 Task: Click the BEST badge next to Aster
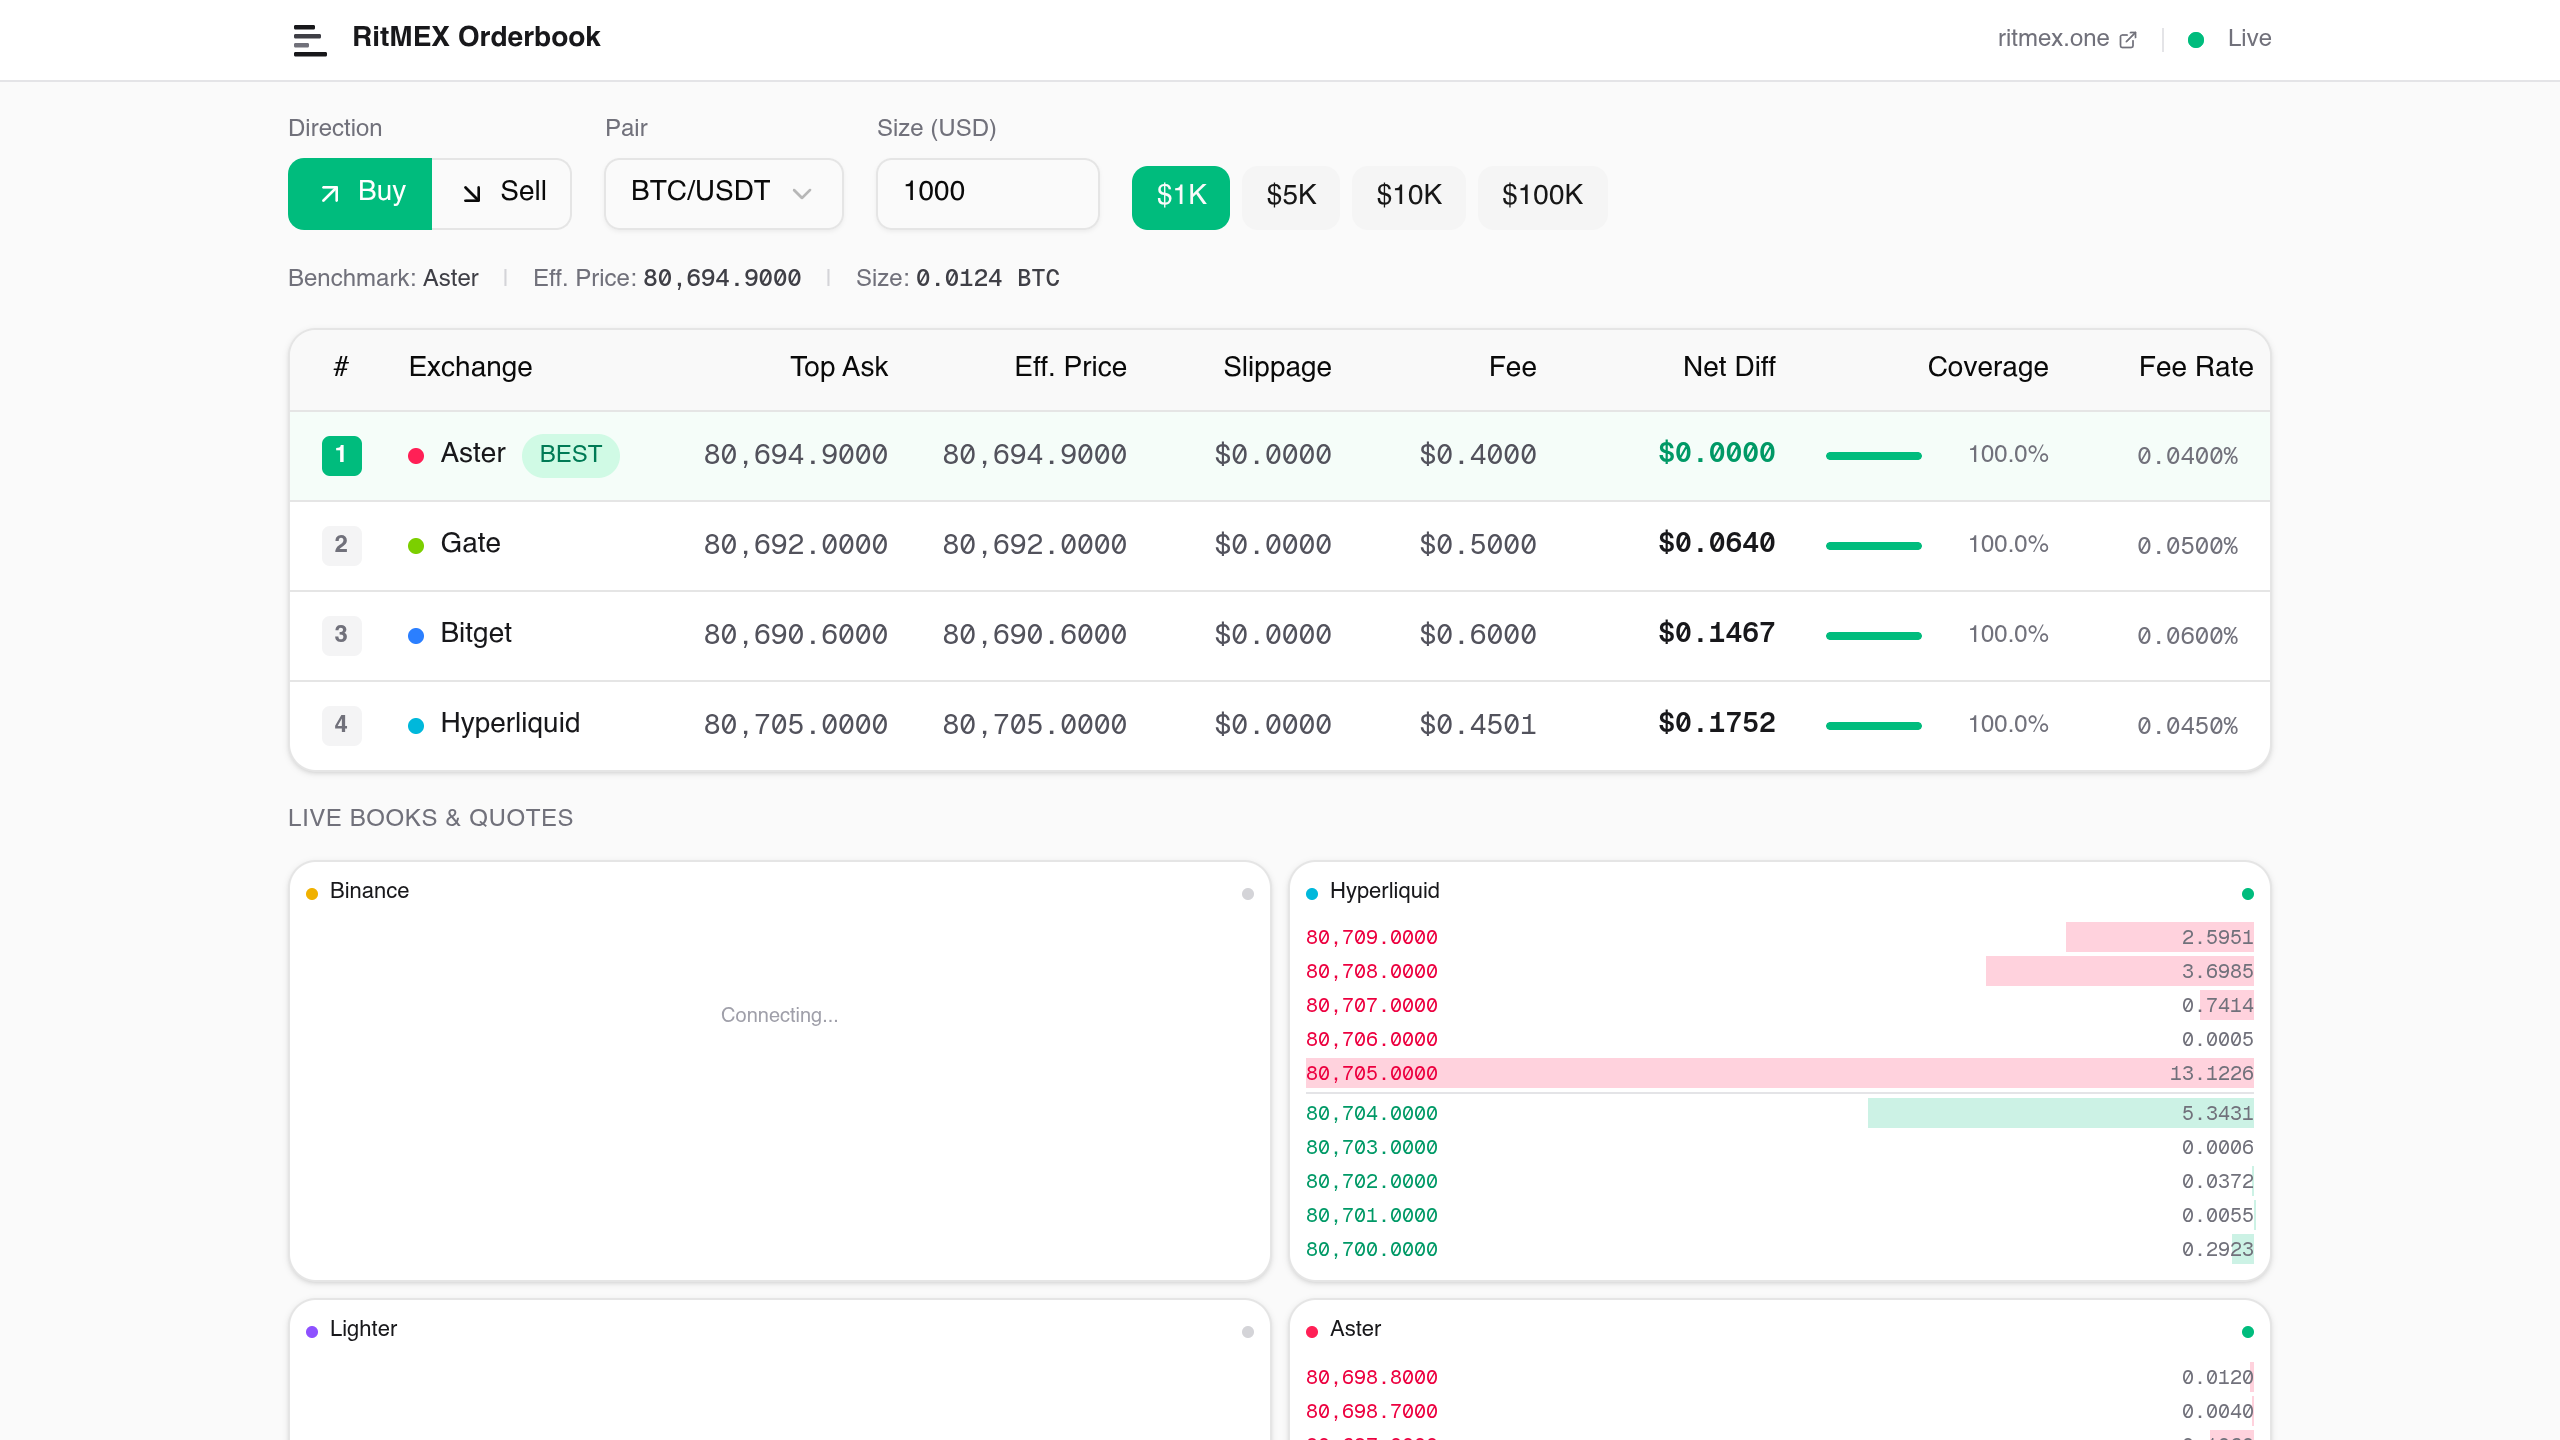tap(571, 455)
